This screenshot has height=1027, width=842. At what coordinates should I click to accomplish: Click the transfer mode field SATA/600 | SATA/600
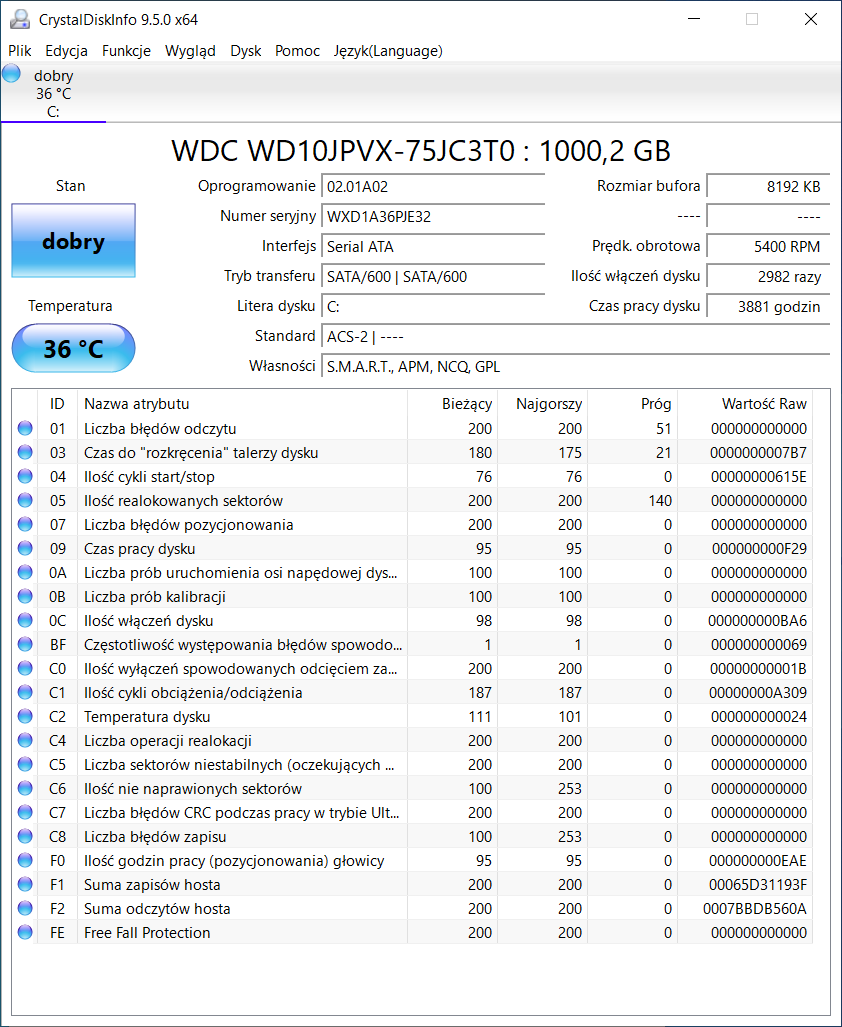(x=433, y=276)
